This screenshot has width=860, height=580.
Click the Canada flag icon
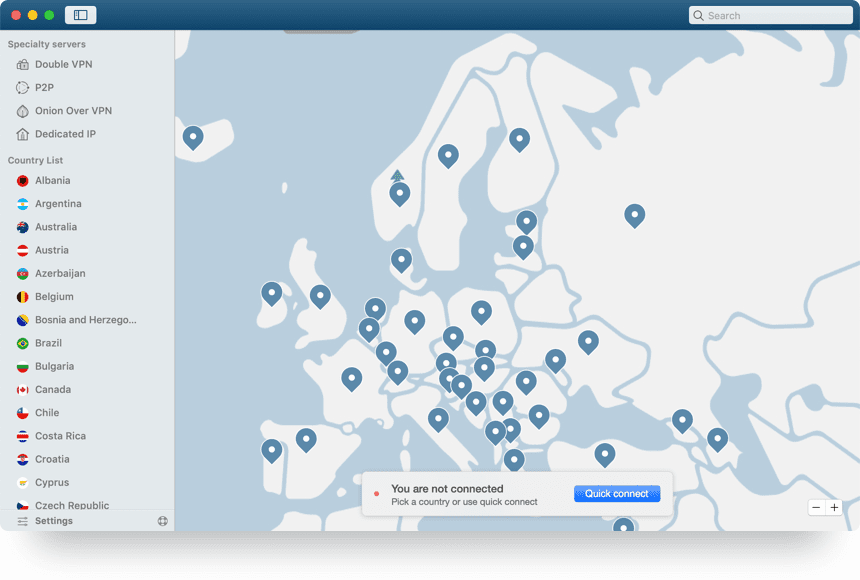22,390
